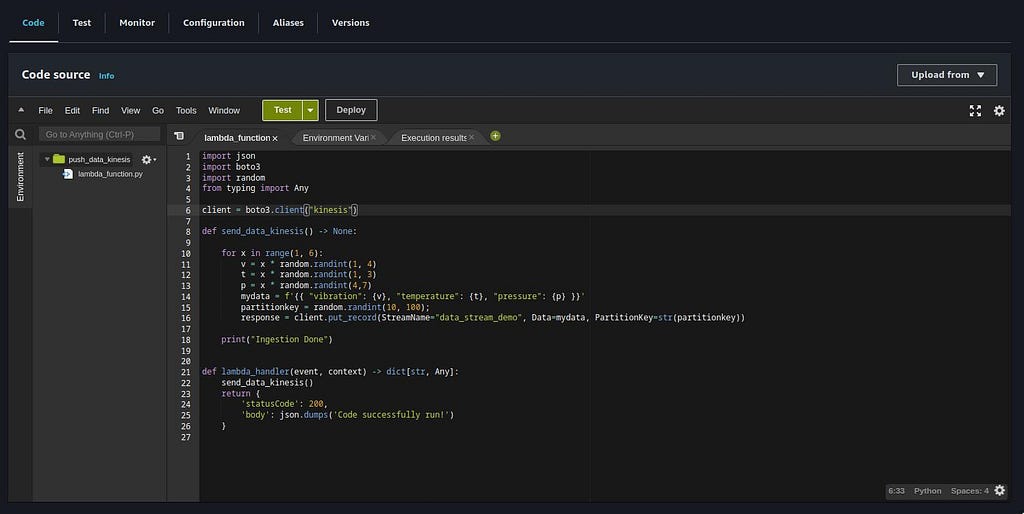Change the Python language mode
This screenshot has height=514, width=1024.
tap(927, 491)
